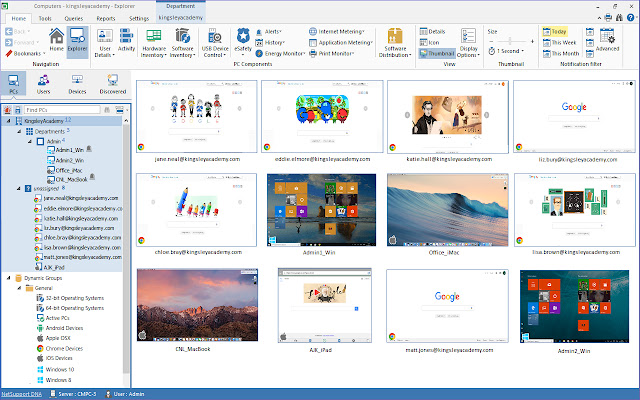Open the Home navigation icon in ribbon
640x400 pixels.
56,40
